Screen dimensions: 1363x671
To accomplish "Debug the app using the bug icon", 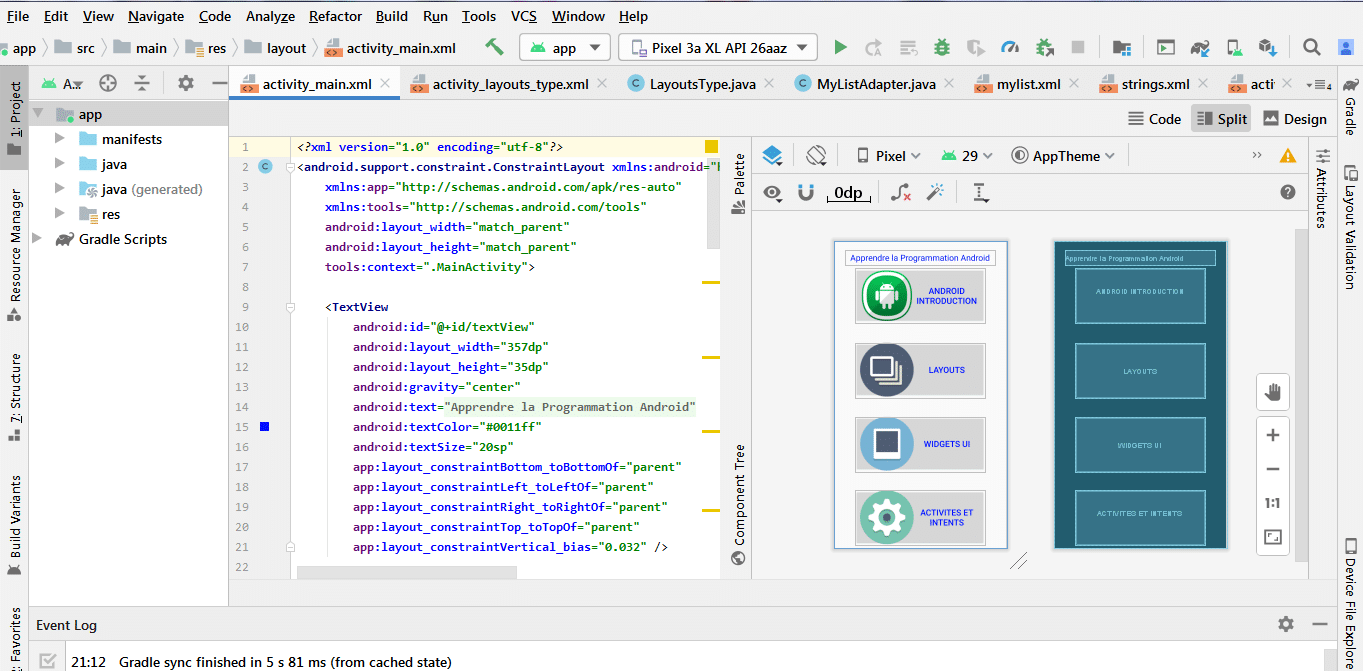I will pyautogui.click(x=940, y=47).
